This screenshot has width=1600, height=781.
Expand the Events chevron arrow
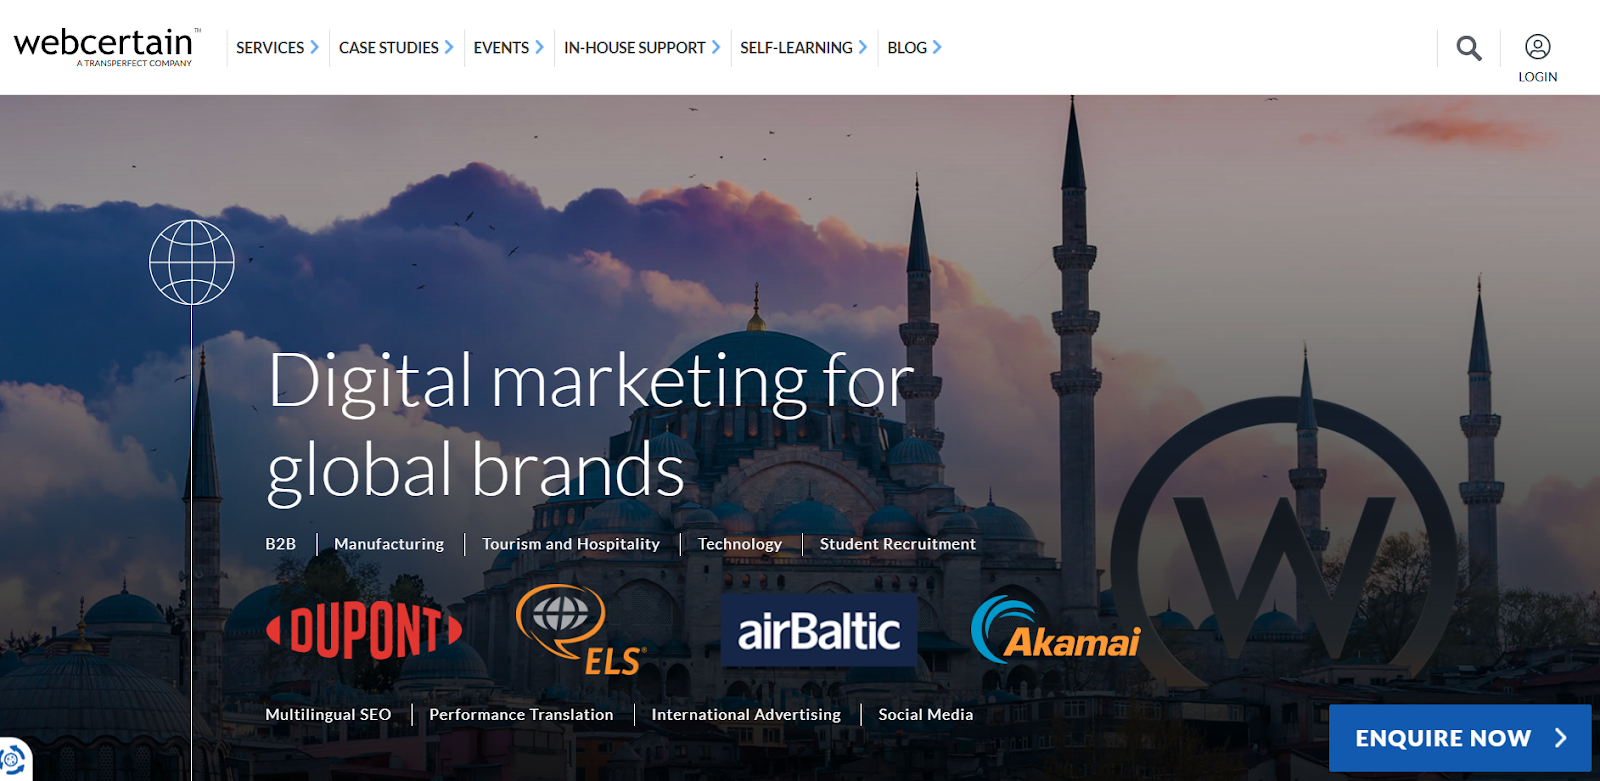pyautogui.click(x=539, y=47)
